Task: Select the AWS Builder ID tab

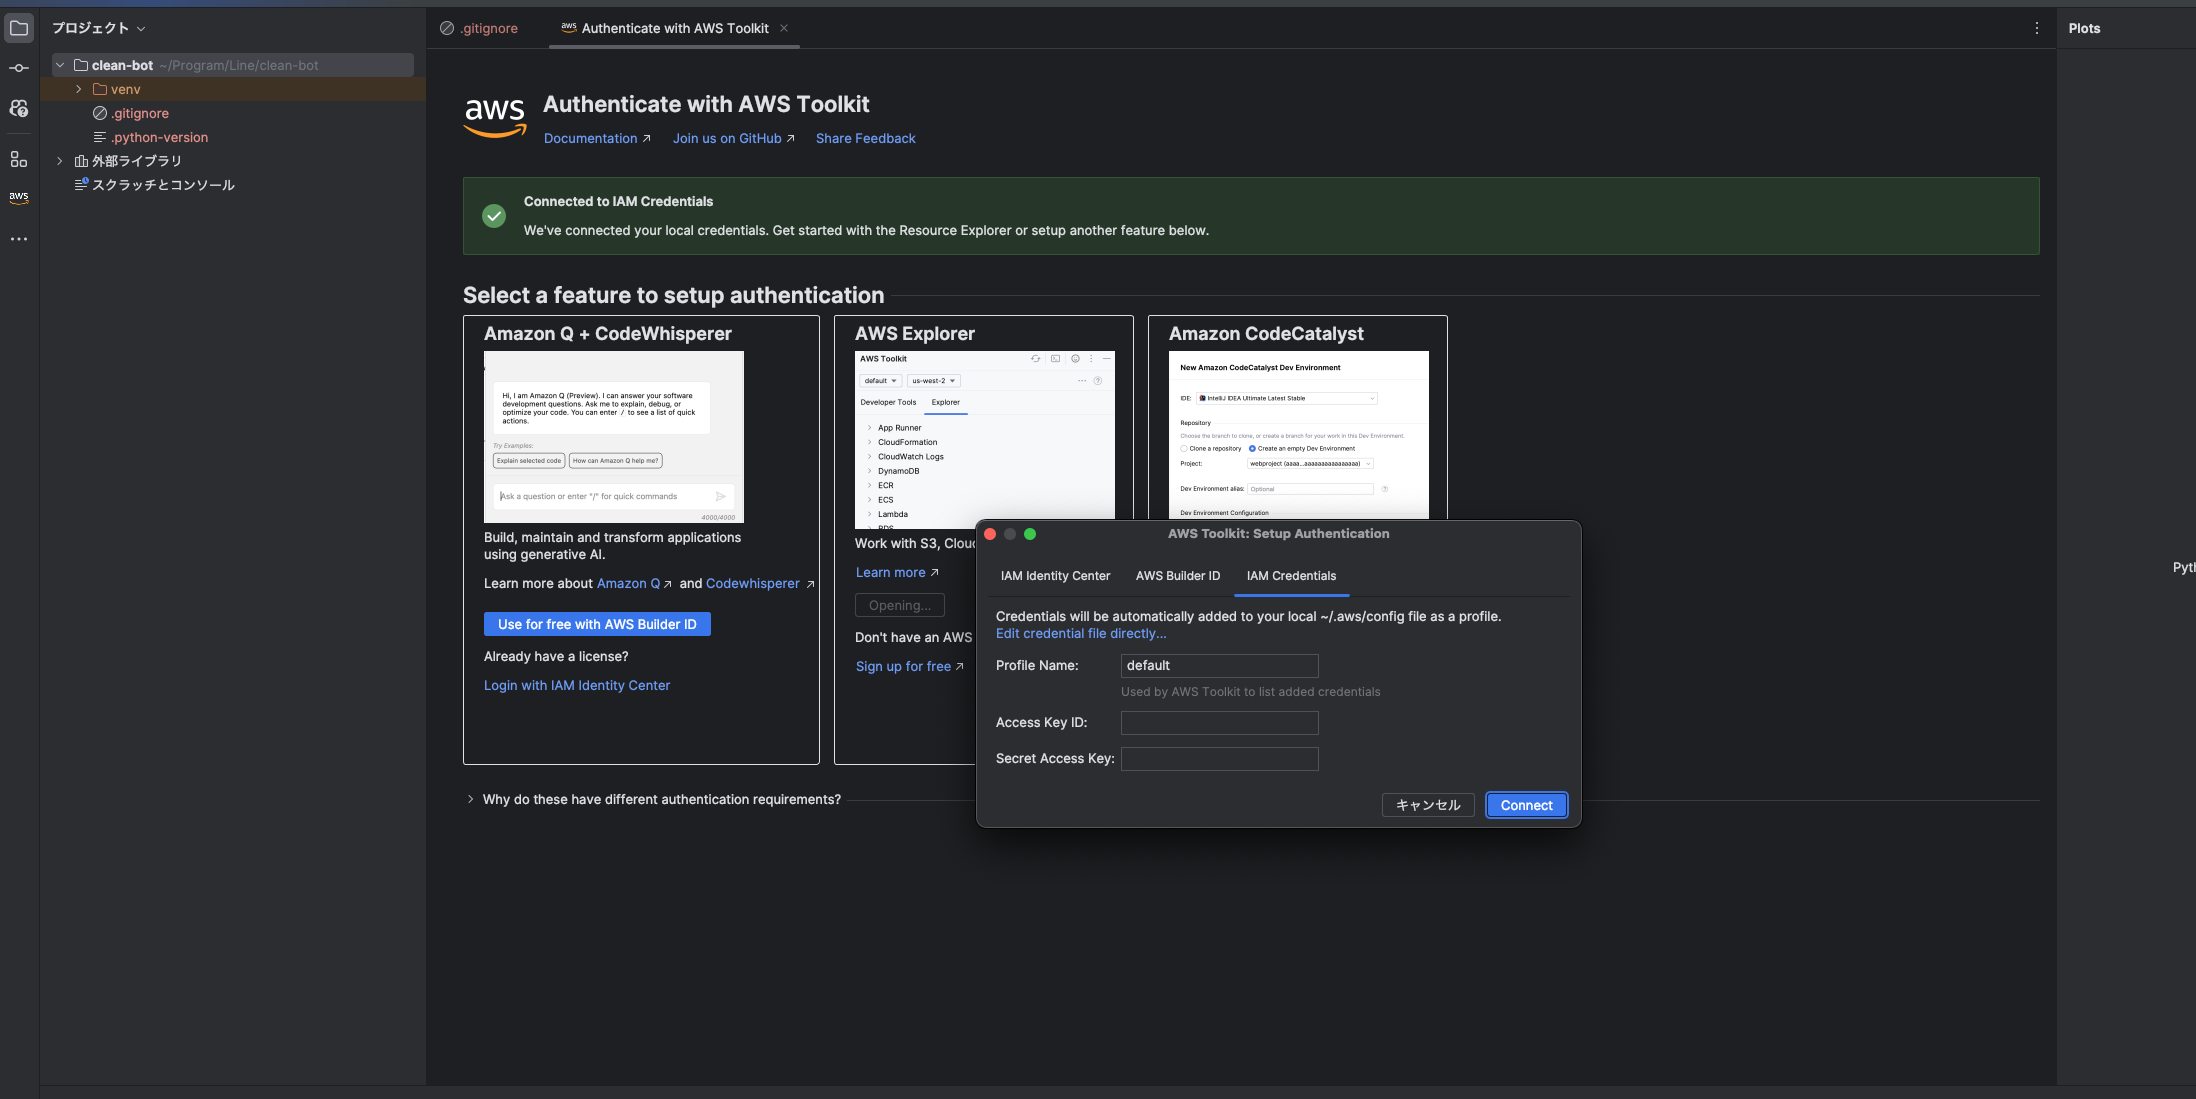Action: [x=1177, y=576]
